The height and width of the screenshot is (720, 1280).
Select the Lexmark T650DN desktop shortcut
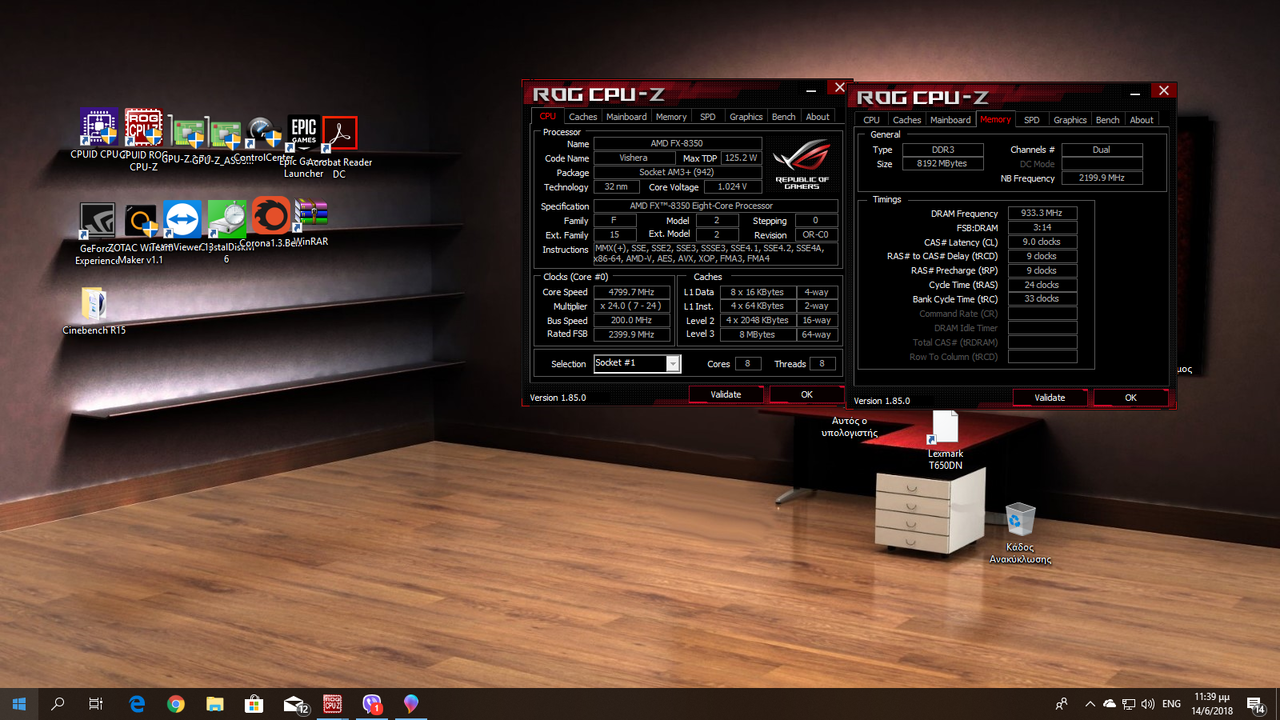[945, 442]
